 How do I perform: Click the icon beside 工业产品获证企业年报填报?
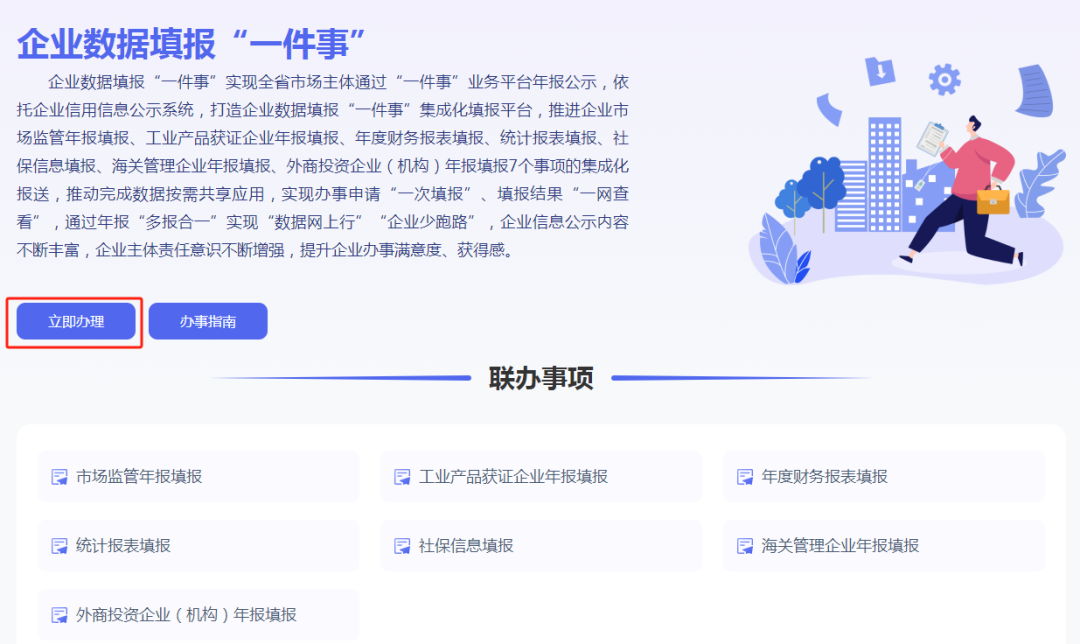pos(402,477)
